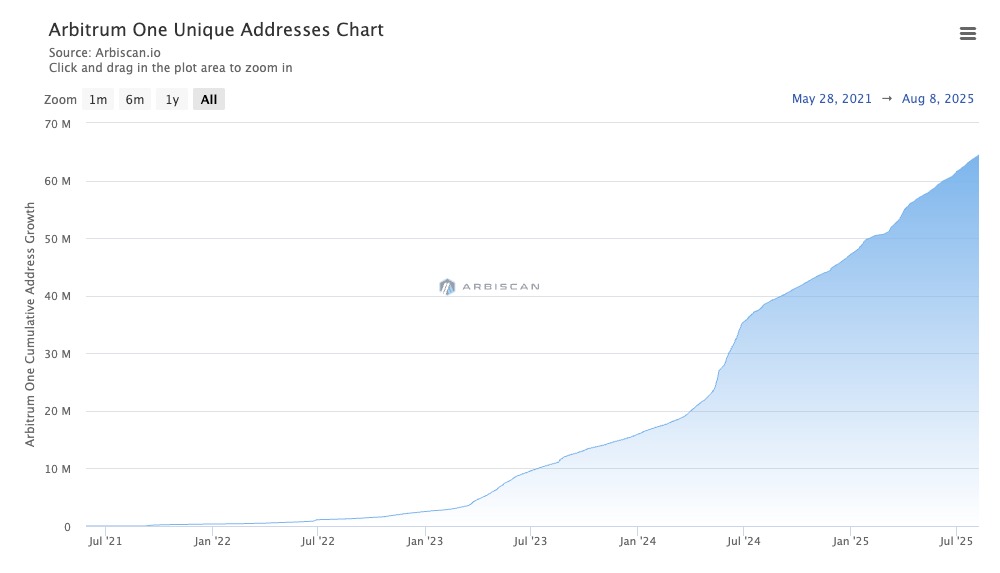
Task: Open the chart context menu hamburger icon
Action: point(967,34)
